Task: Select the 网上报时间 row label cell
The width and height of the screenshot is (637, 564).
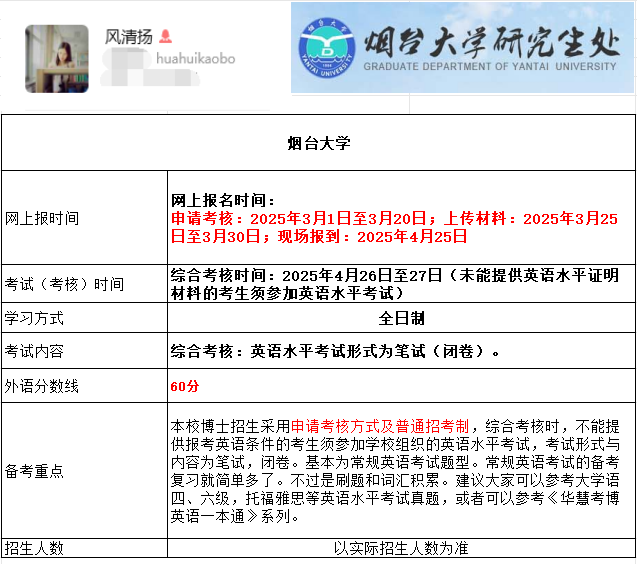Action: (x=84, y=218)
